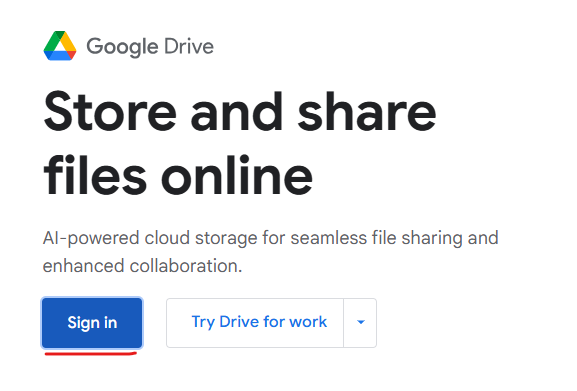Click the Google Drive triangle logo icon
Screen dimensions: 577x391
60,46
